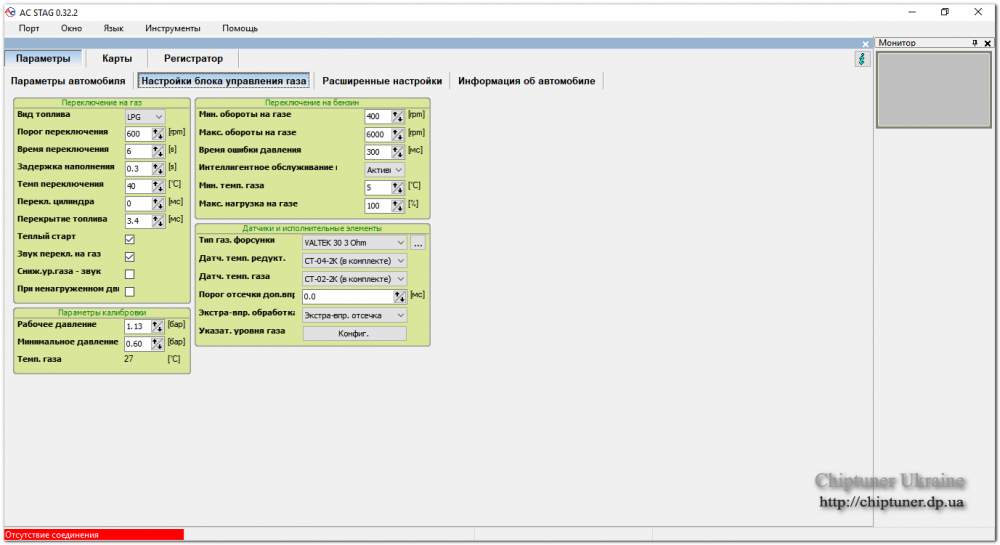Adjust Мин. темп. газа spinner

point(397,187)
